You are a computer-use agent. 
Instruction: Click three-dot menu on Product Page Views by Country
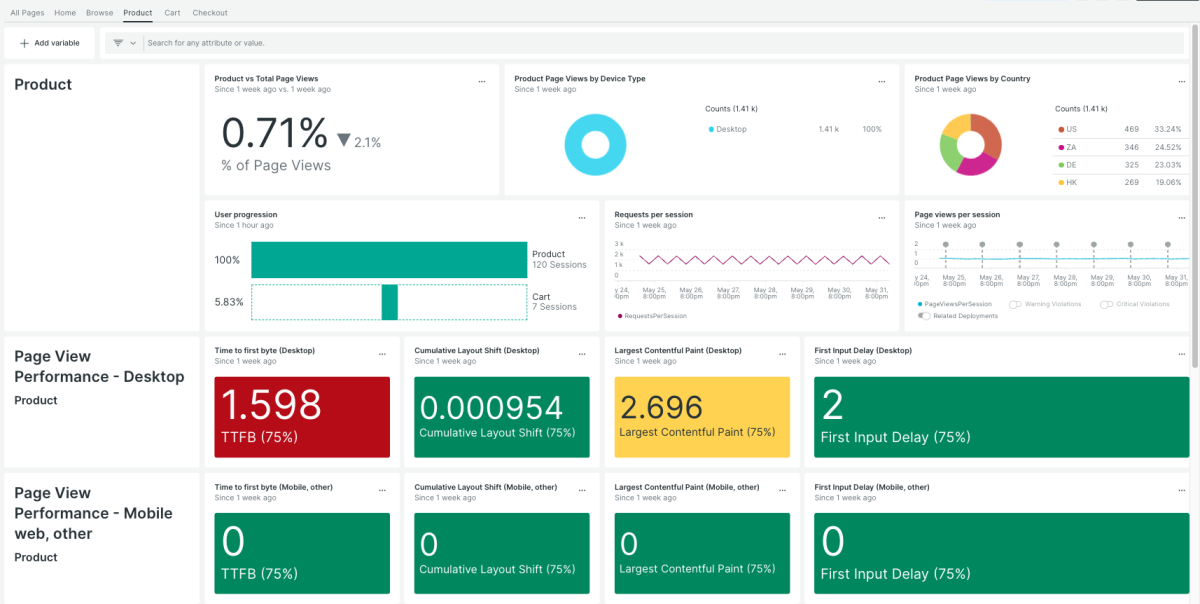(x=1180, y=82)
